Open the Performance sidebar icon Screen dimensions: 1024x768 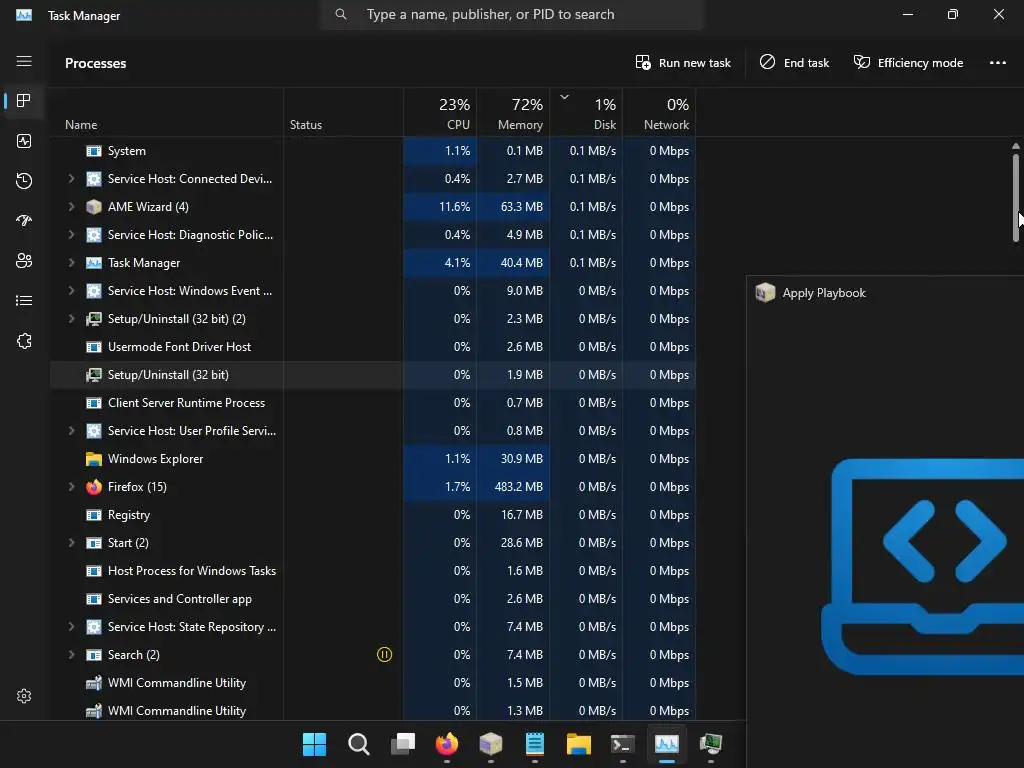click(x=24, y=141)
